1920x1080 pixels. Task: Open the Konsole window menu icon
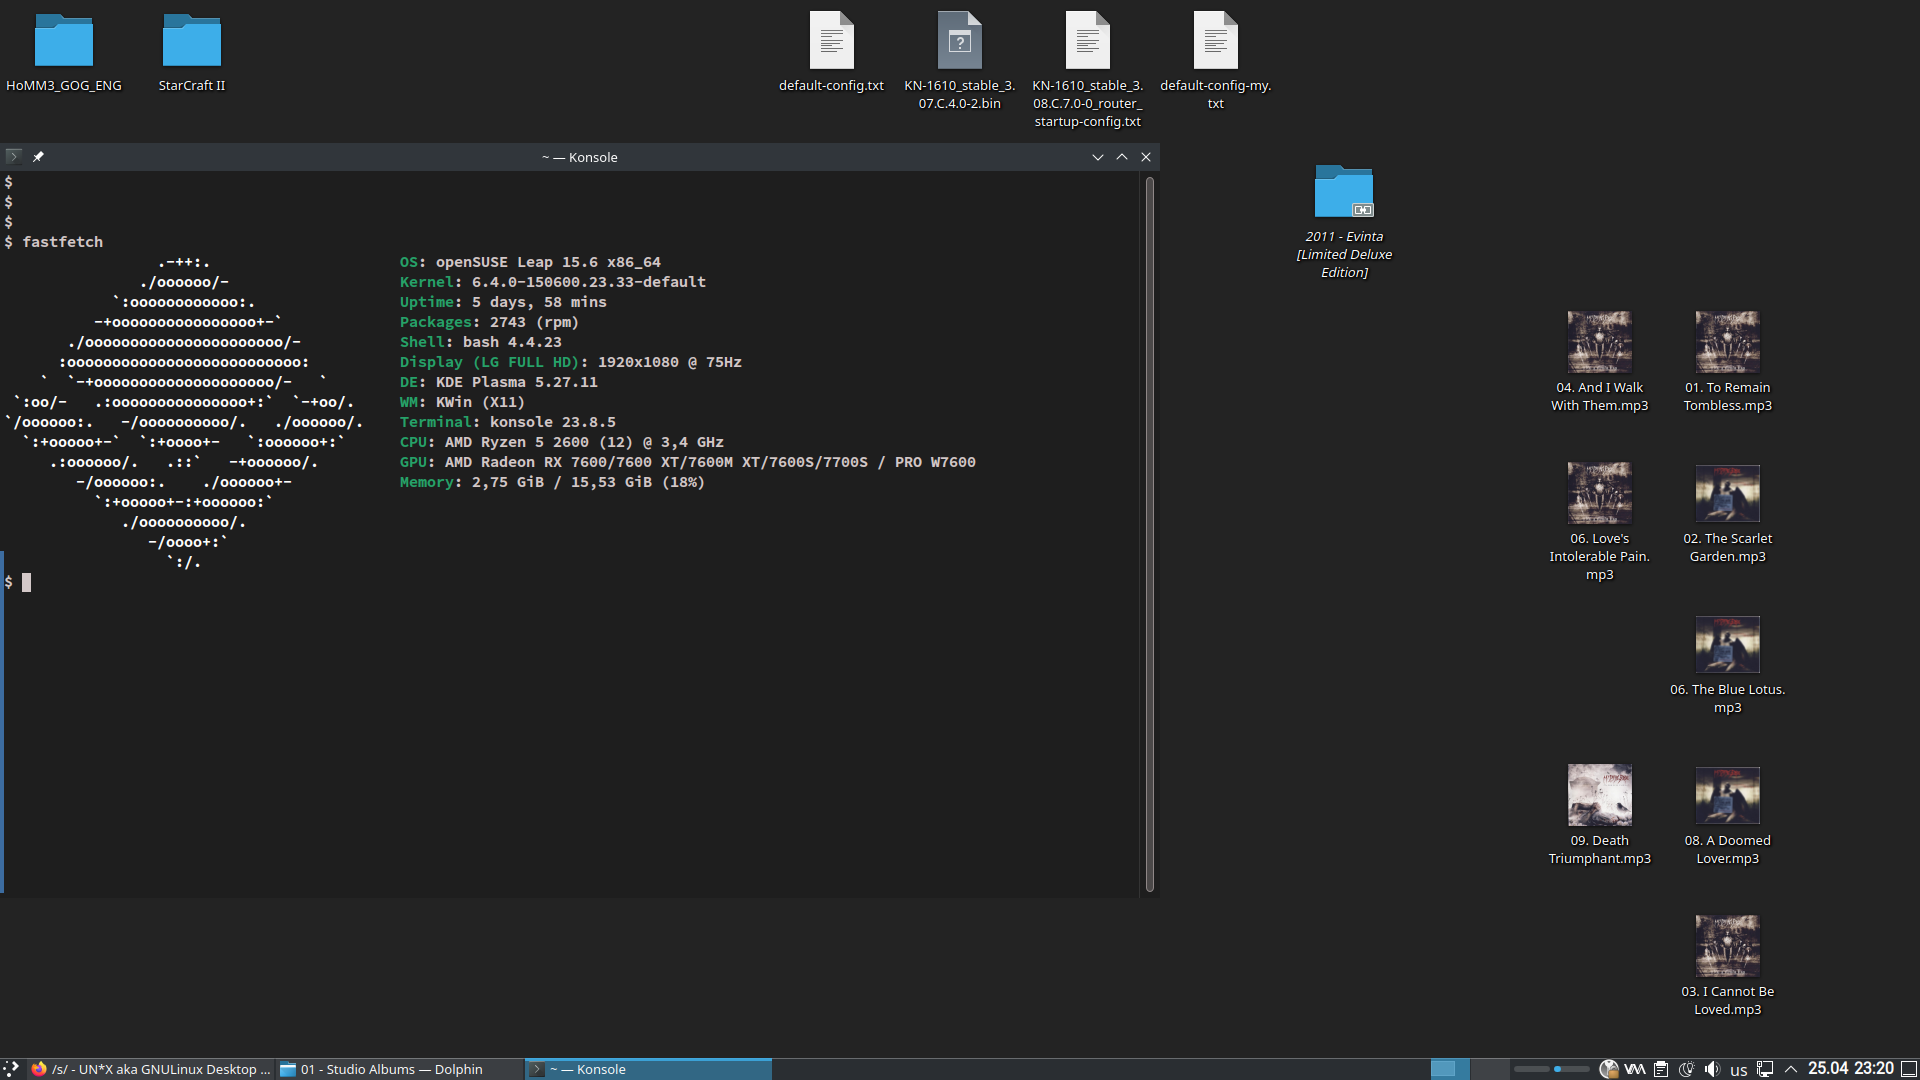[x=13, y=157]
